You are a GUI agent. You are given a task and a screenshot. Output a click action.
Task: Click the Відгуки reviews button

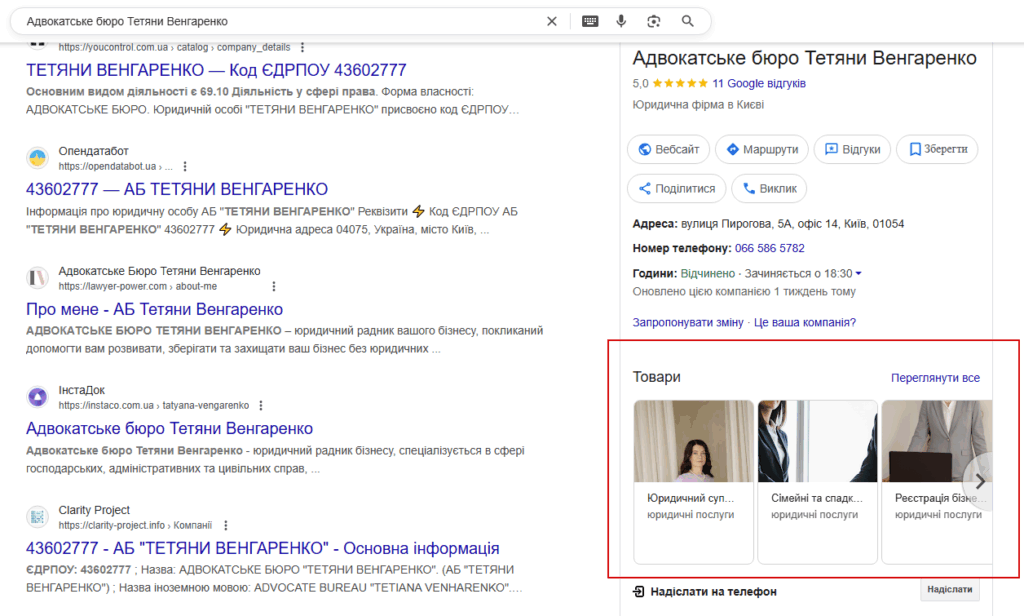click(851, 149)
